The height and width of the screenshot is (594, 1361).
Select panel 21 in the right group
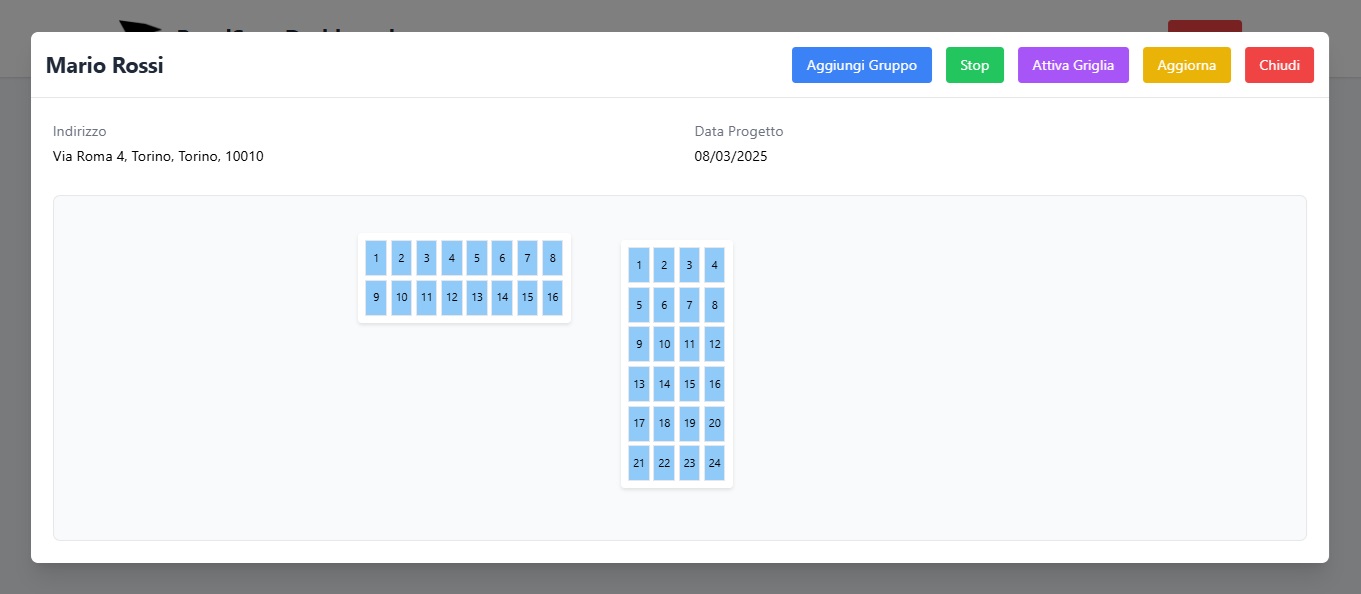[639, 462]
